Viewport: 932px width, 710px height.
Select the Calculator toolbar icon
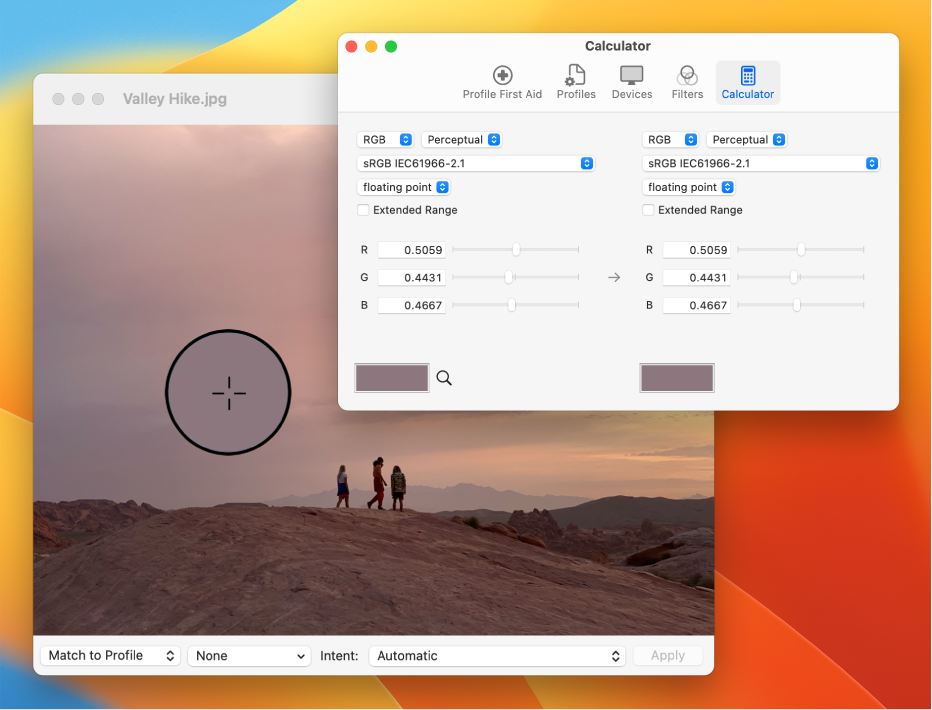tap(748, 83)
